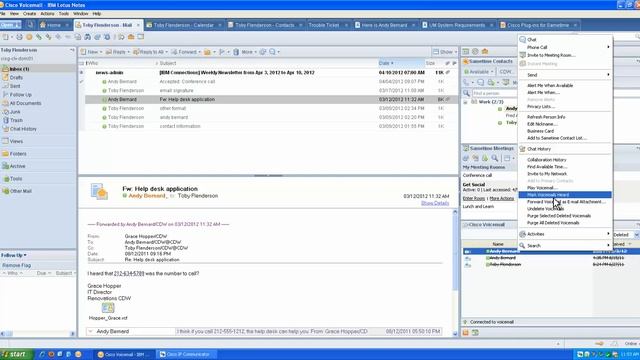Click the Chat History icon in sidebar
This screenshot has width=640, height=360.
(x=5, y=129)
